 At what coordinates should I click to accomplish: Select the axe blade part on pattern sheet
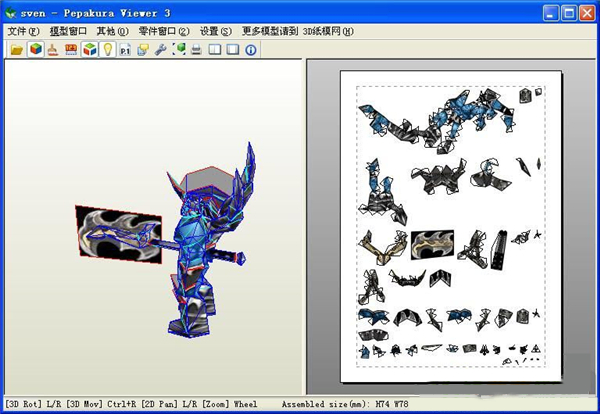[432, 243]
